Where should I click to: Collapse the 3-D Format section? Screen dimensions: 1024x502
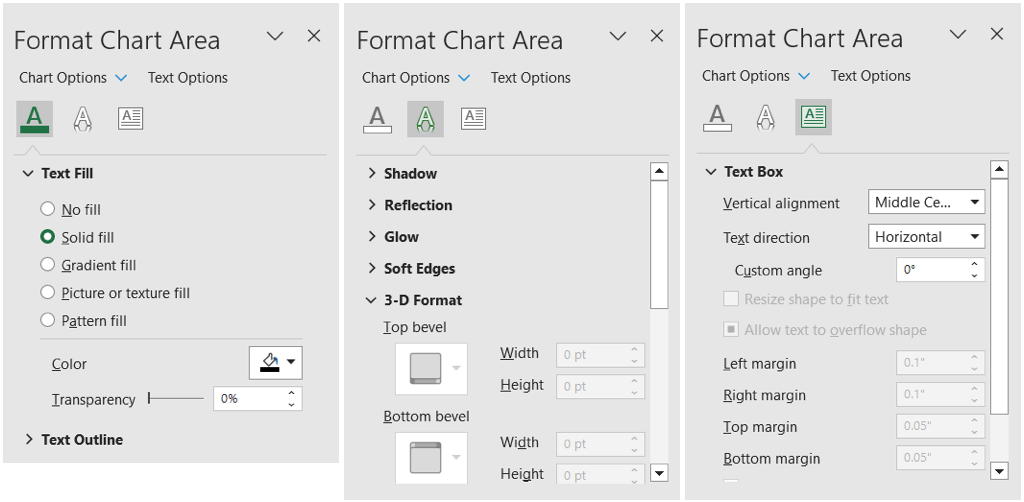pos(413,300)
